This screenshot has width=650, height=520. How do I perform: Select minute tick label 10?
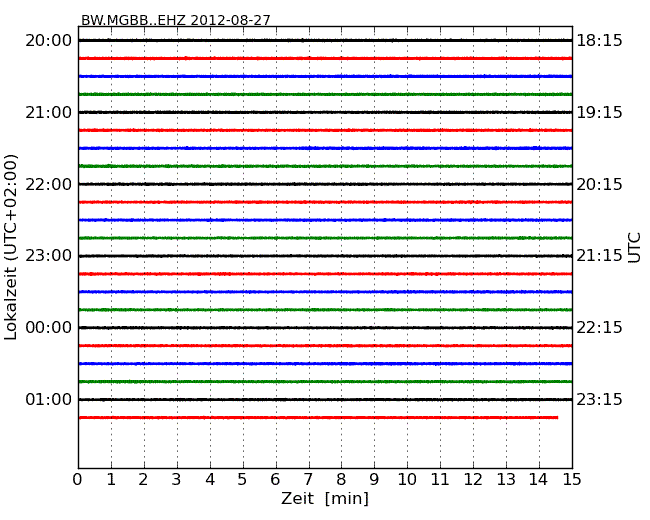[x=407, y=479]
